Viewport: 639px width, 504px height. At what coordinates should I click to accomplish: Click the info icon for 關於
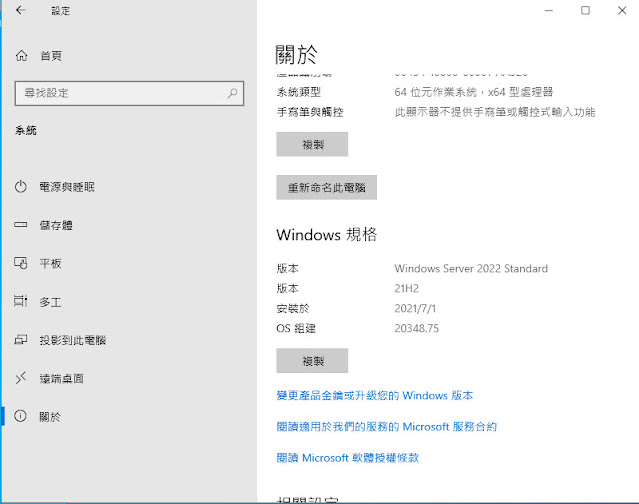[20, 416]
